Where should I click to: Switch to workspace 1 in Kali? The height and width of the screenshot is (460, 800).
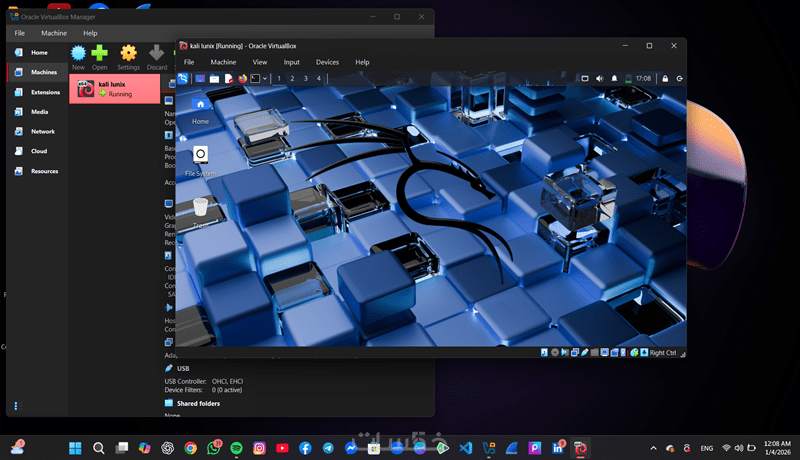click(x=279, y=79)
